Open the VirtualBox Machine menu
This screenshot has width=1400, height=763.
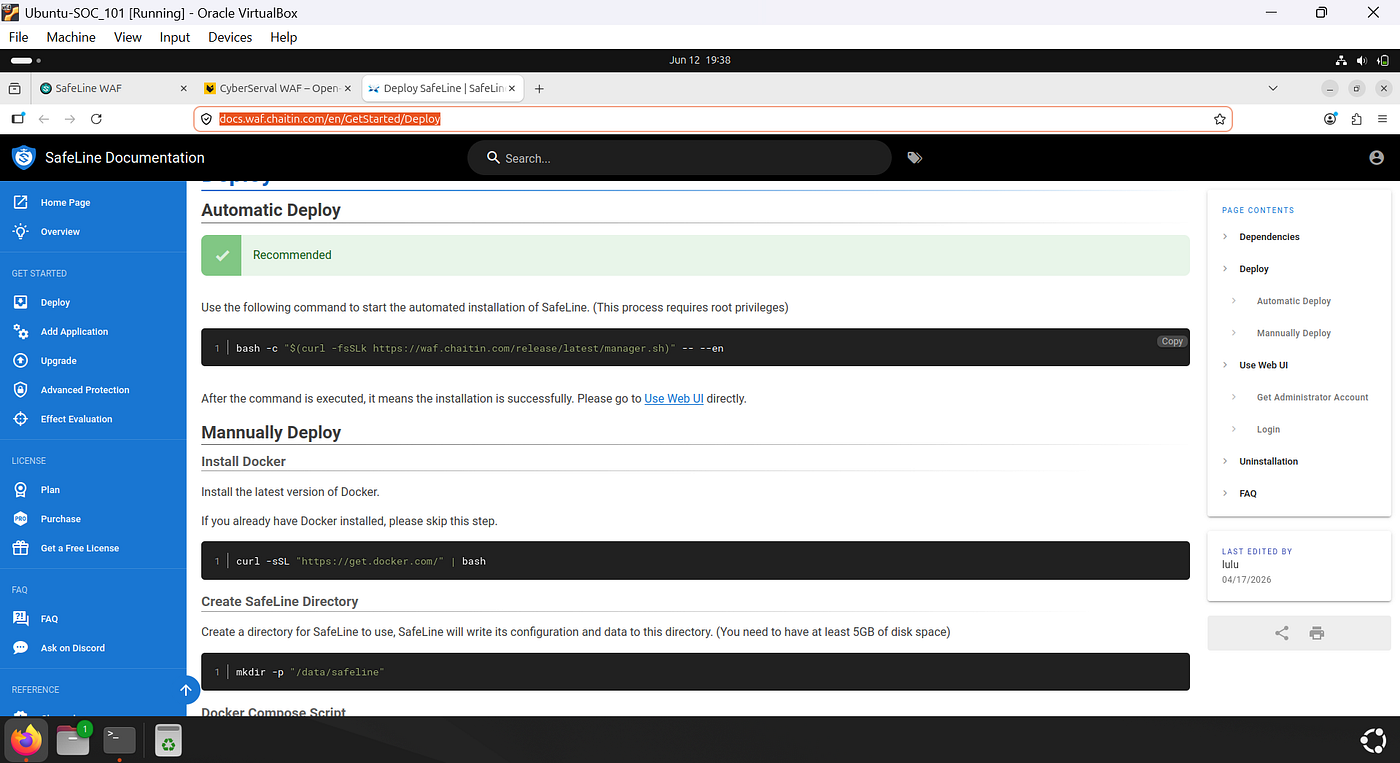[71, 37]
